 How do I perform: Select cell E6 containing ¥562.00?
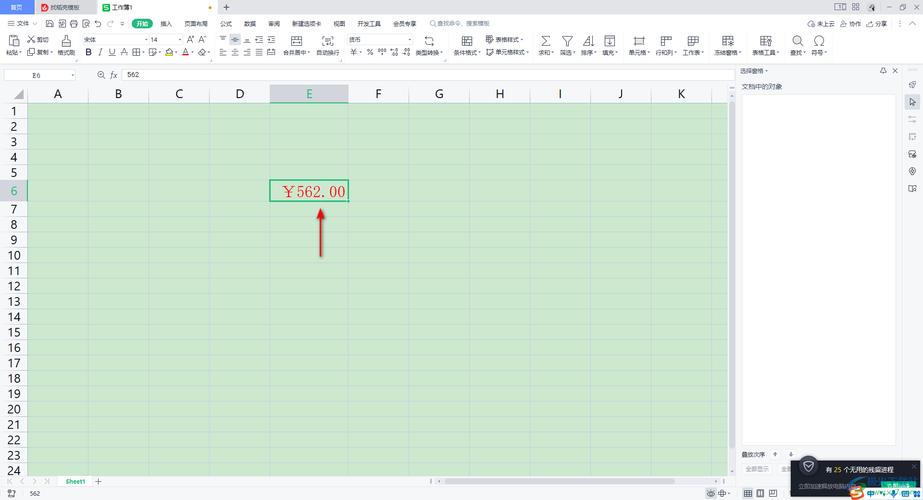(309, 191)
